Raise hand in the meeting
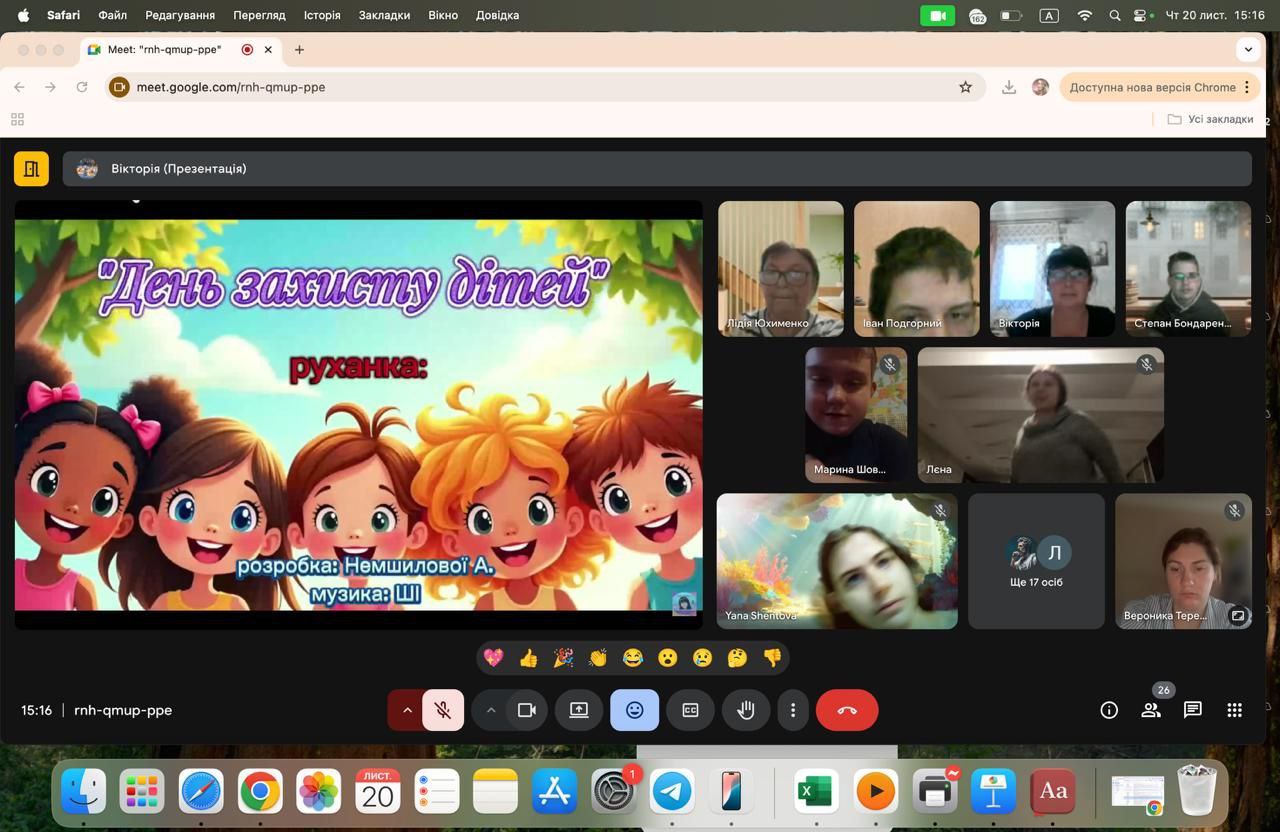 pyautogui.click(x=745, y=710)
